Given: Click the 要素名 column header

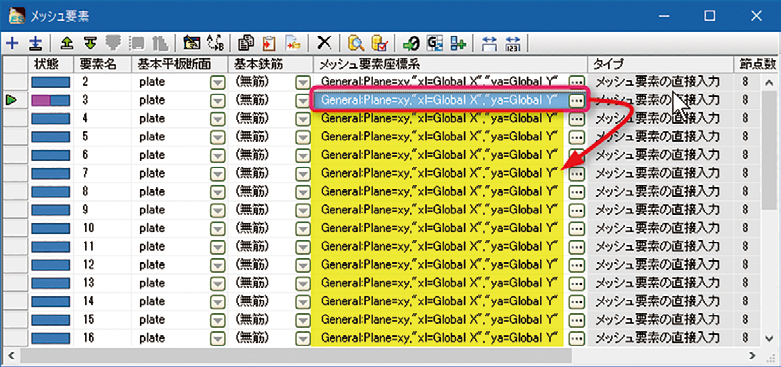Looking at the screenshot, I should point(103,64).
